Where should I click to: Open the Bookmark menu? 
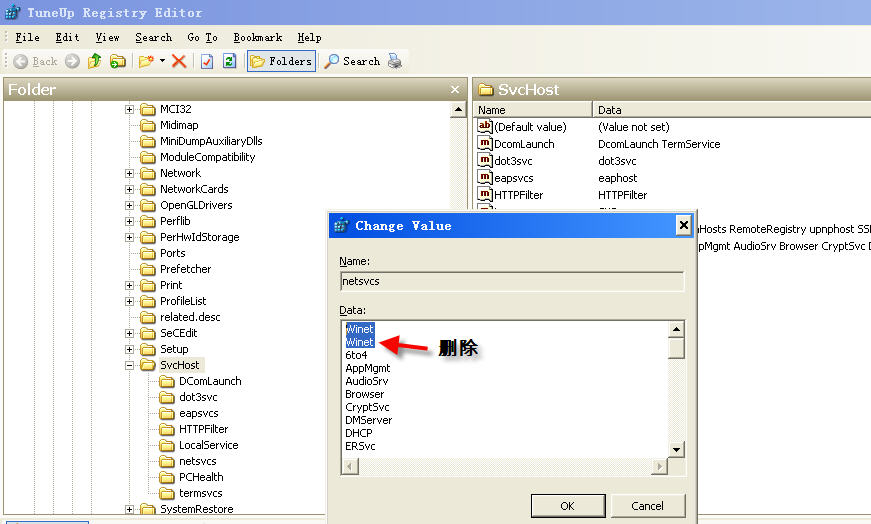(258, 37)
